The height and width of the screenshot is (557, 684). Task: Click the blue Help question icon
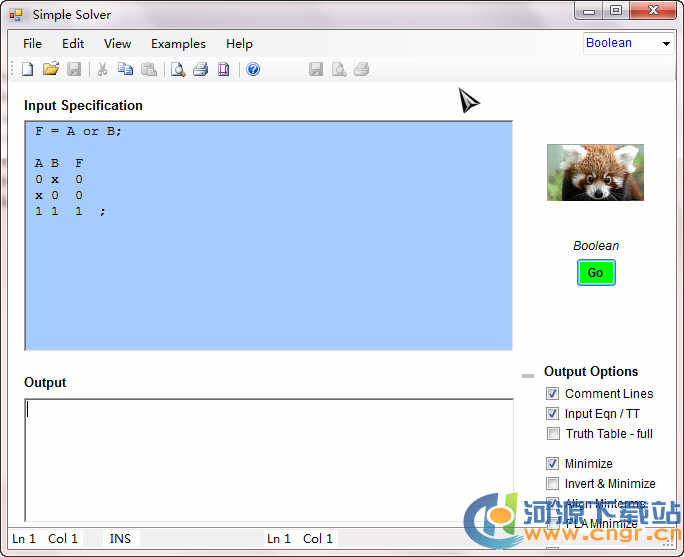(x=253, y=69)
